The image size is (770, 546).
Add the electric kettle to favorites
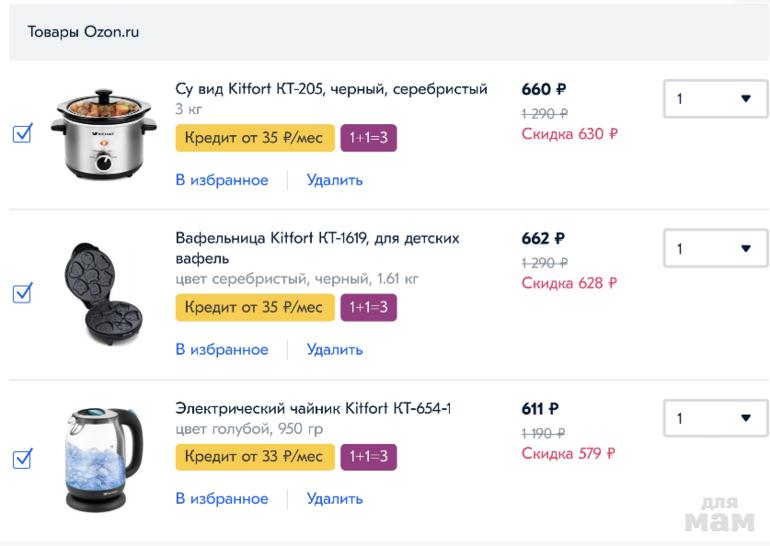click(x=222, y=499)
